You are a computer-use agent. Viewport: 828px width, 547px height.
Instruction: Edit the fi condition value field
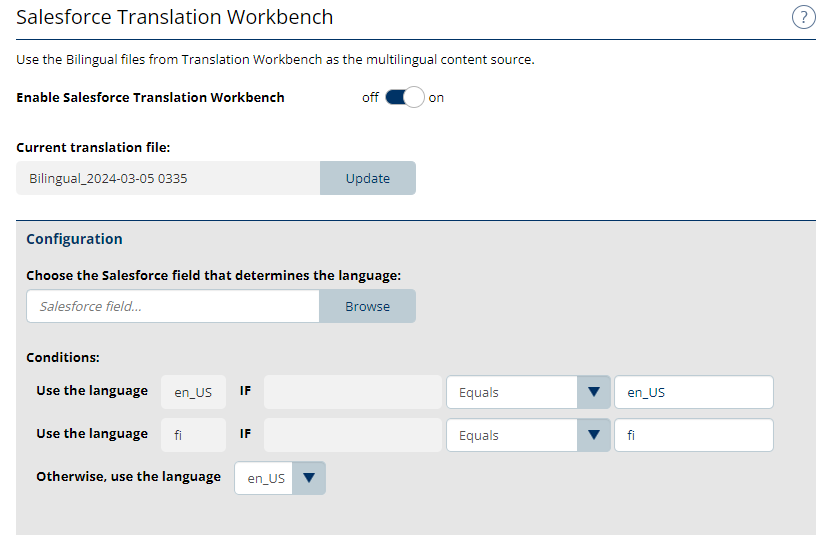(x=693, y=435)
